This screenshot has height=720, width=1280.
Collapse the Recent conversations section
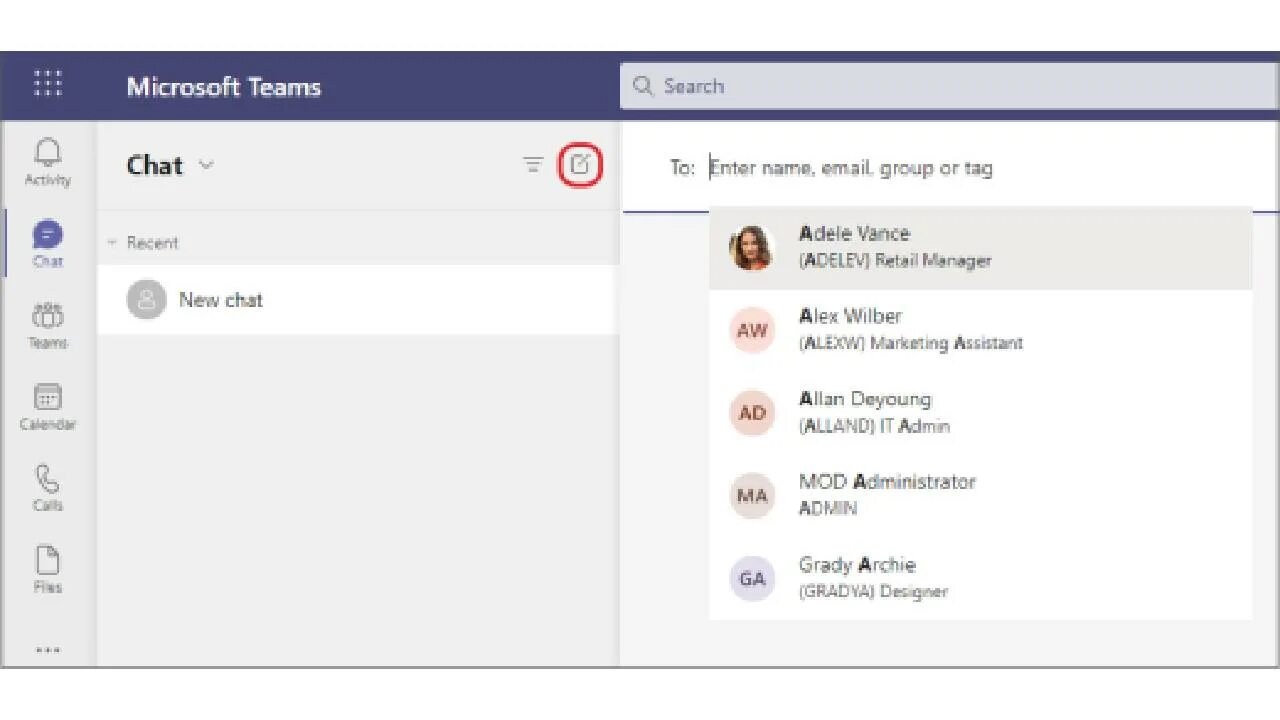112,242
